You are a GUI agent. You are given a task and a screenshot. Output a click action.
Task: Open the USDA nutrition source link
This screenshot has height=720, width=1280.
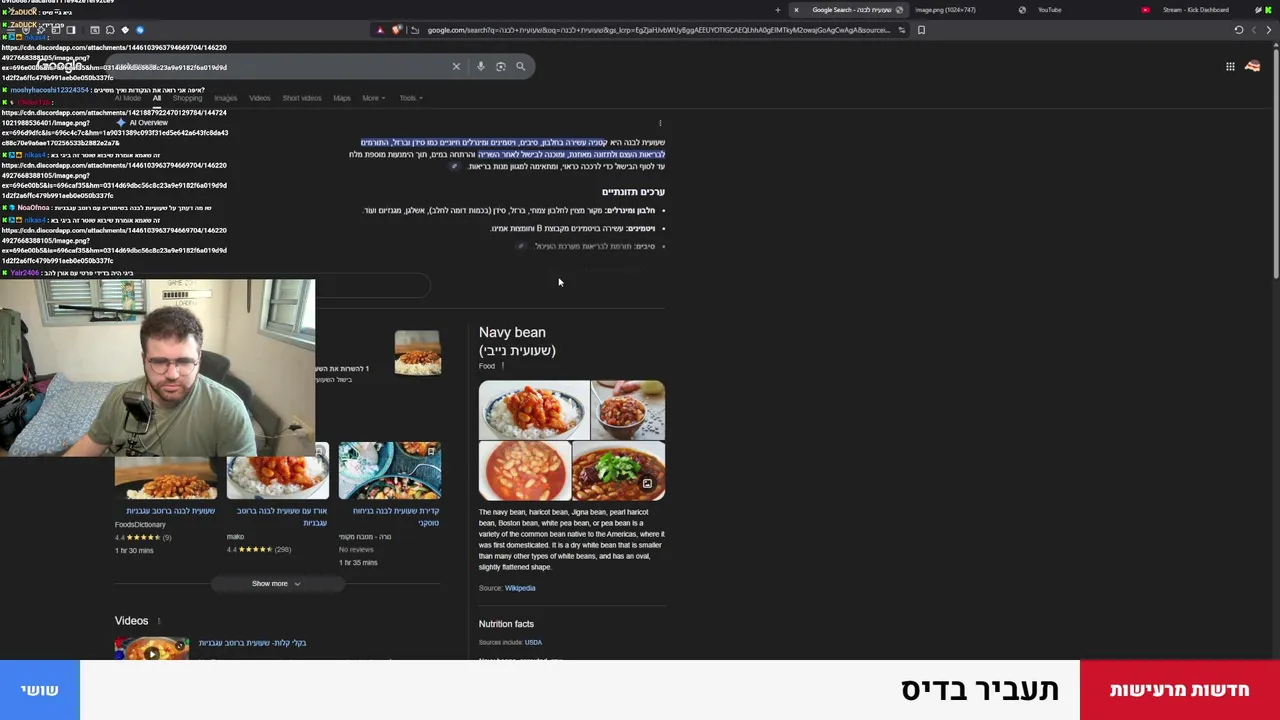point(533,642)
